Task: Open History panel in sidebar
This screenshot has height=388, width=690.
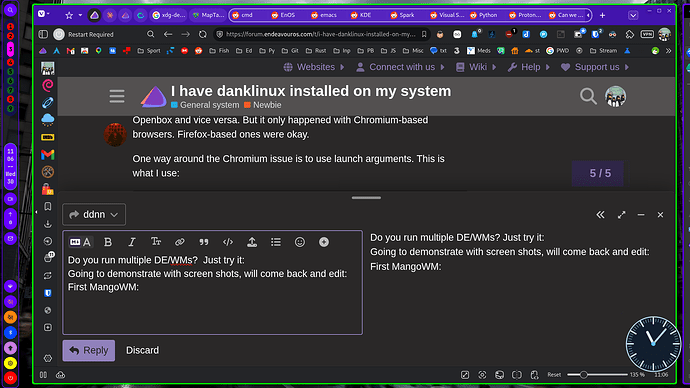Action: click(x=48, y=241)
